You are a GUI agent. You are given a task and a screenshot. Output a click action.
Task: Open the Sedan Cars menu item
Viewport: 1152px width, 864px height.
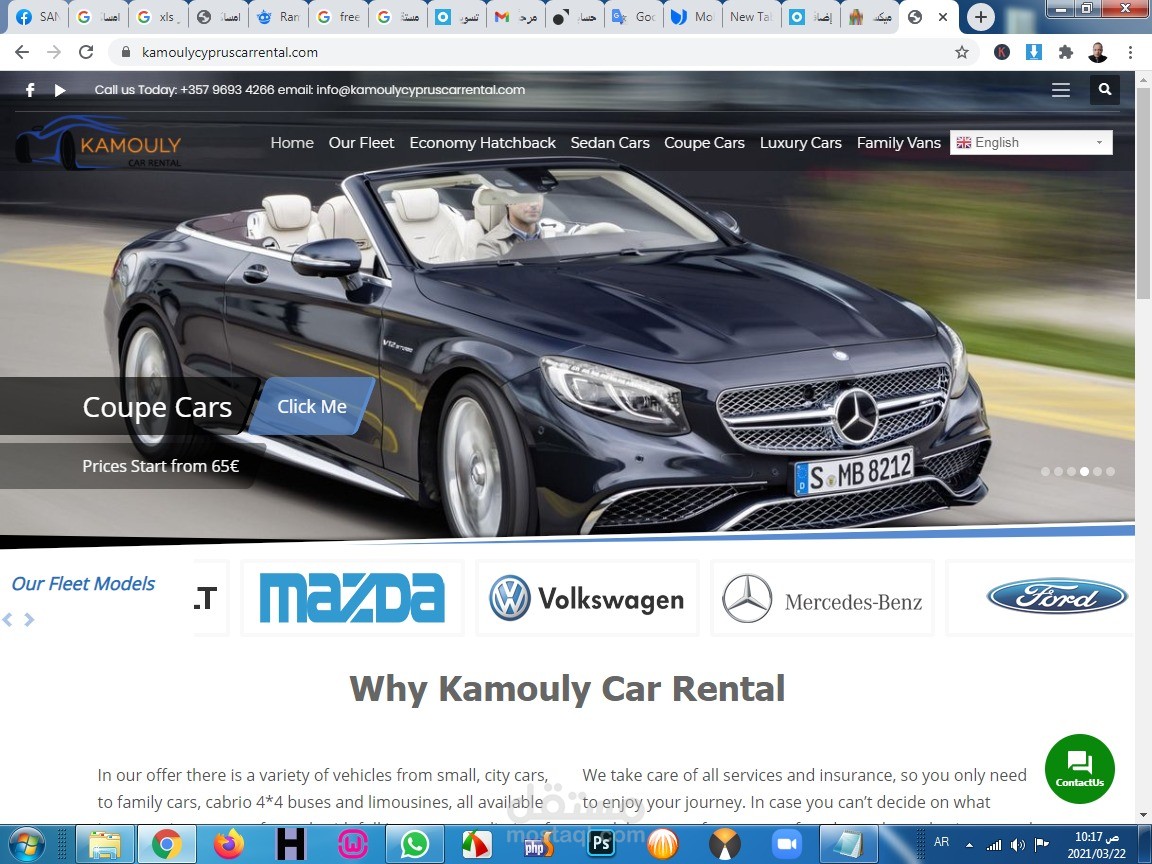[x=610, y=143]
